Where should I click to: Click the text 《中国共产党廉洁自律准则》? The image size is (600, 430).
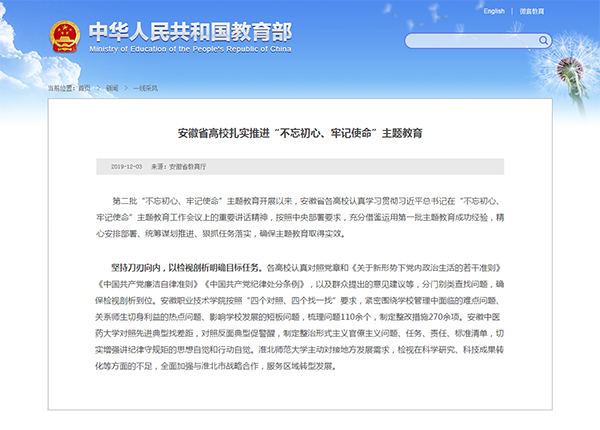[x=148, y=284]
